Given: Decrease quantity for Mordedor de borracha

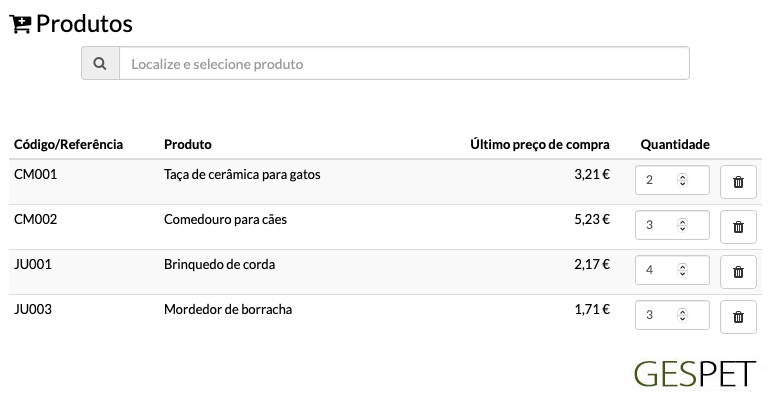Looking at the screenshot, I should 682,319.
